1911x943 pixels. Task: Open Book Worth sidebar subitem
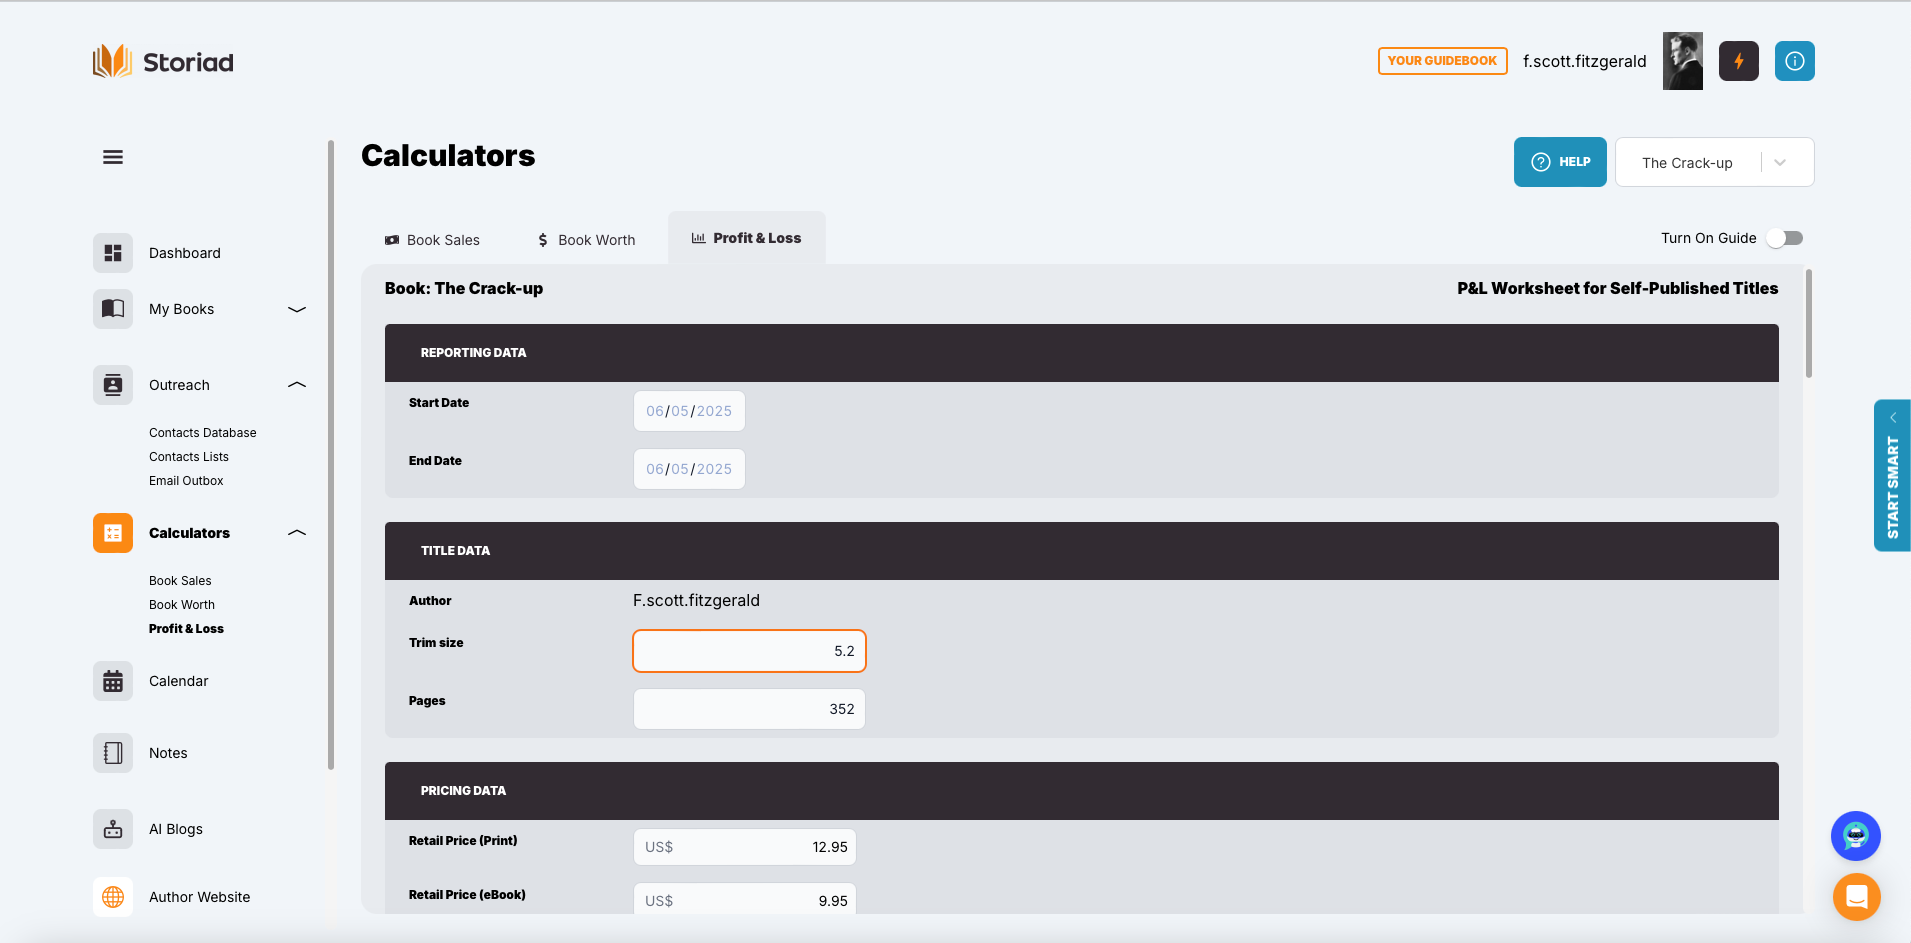point(182,605)
